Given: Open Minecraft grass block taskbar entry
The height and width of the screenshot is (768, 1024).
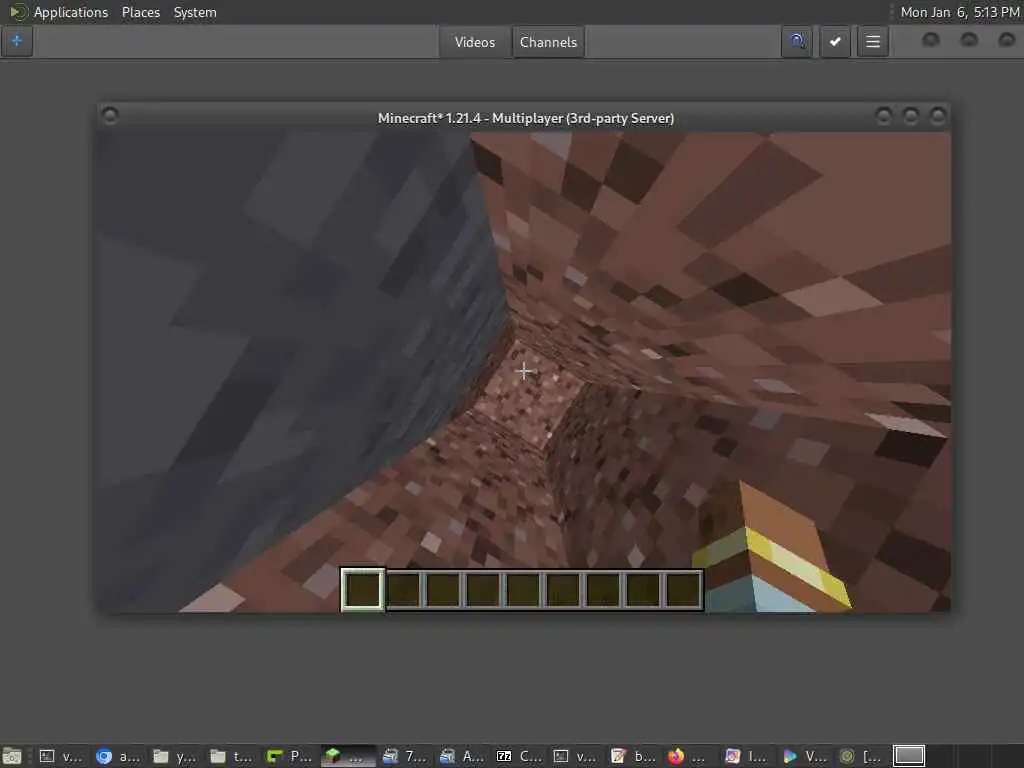Looking at the screenshot, I should point(348,756).
